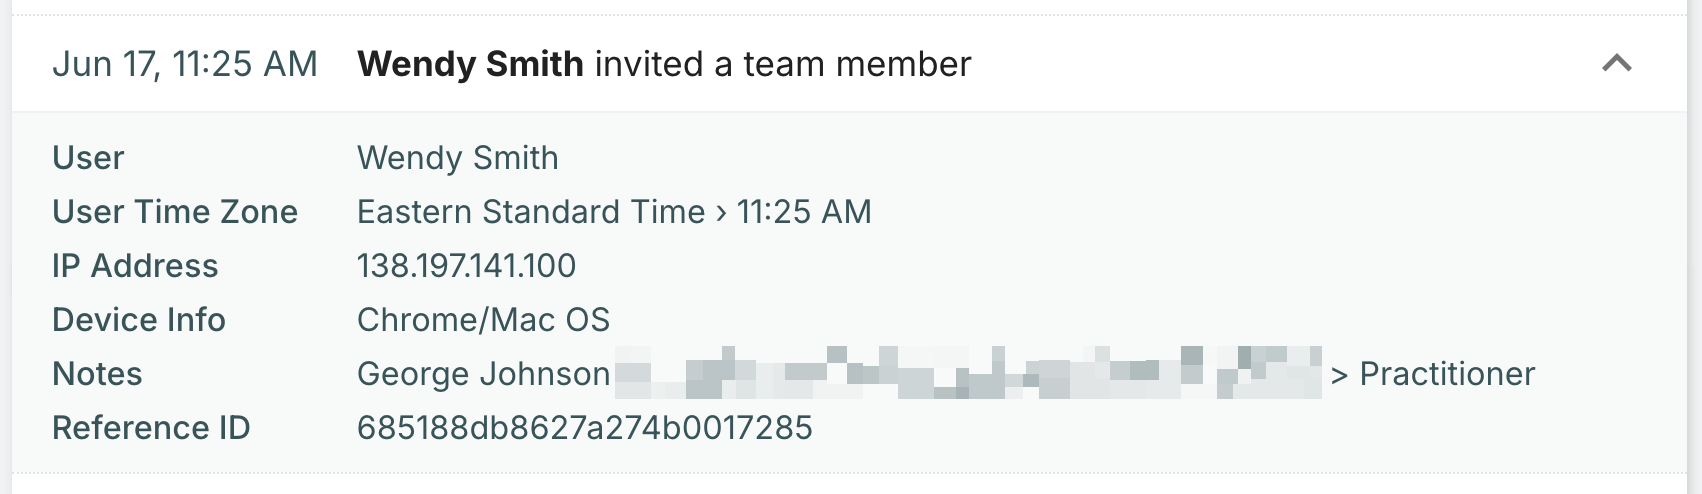Screen dimensions: 1702x494
Task: Click the Jun 17, 11:25 AM timestamp
Action: coord(185,64)
